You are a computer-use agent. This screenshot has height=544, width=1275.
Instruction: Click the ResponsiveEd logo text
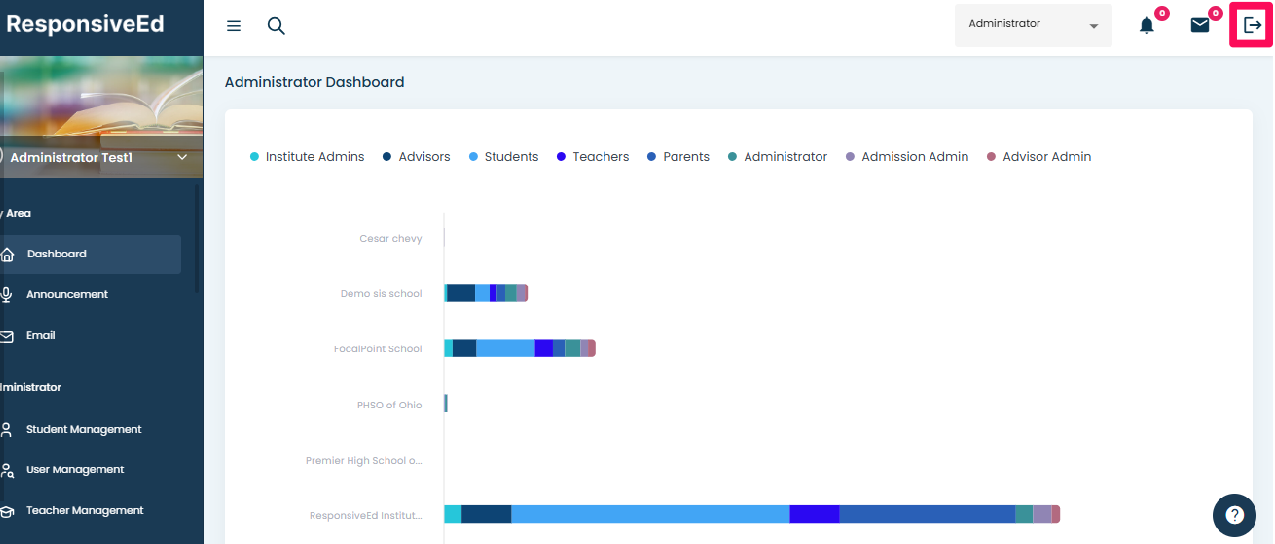pos(85,25)
